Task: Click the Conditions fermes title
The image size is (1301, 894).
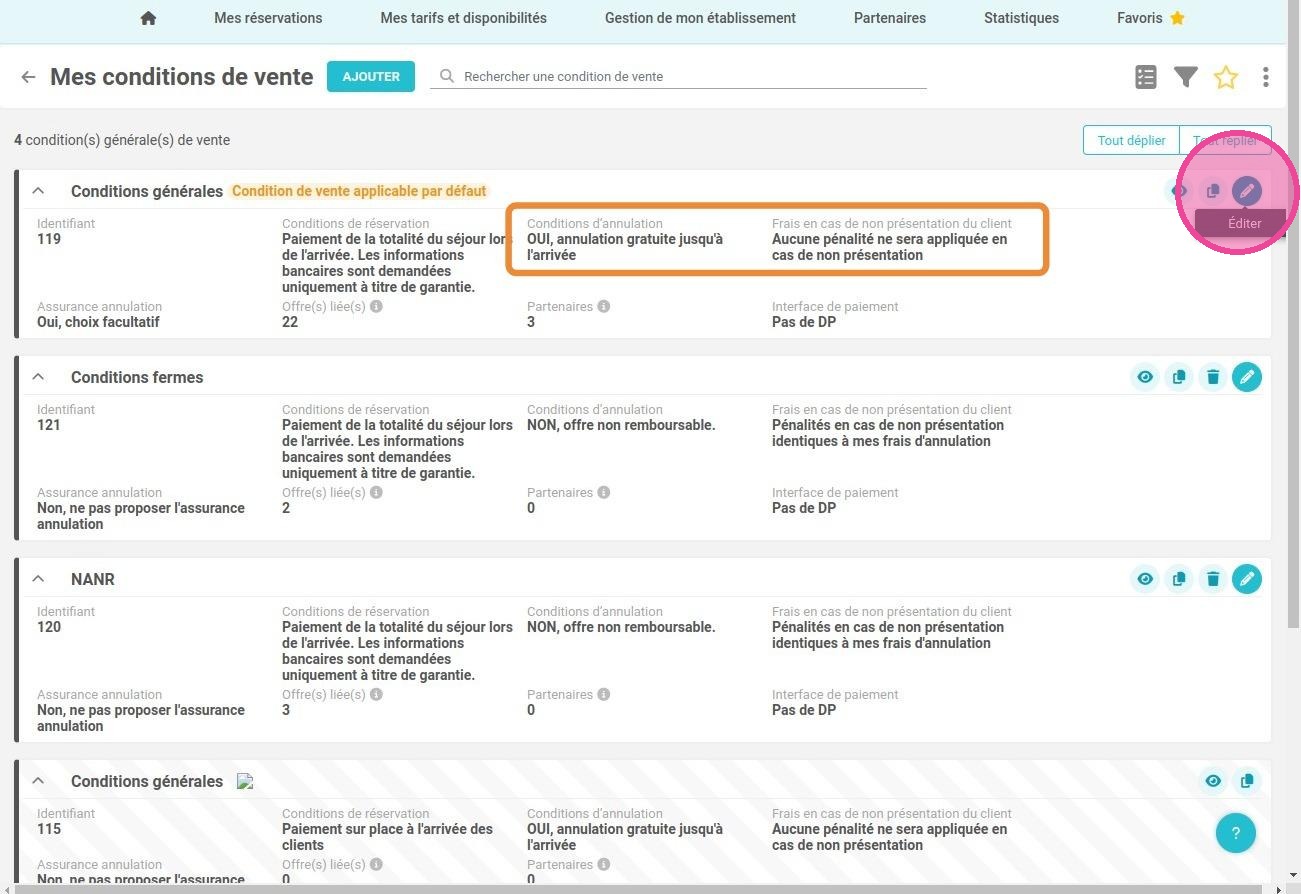Action: click(x=137, y=377)
